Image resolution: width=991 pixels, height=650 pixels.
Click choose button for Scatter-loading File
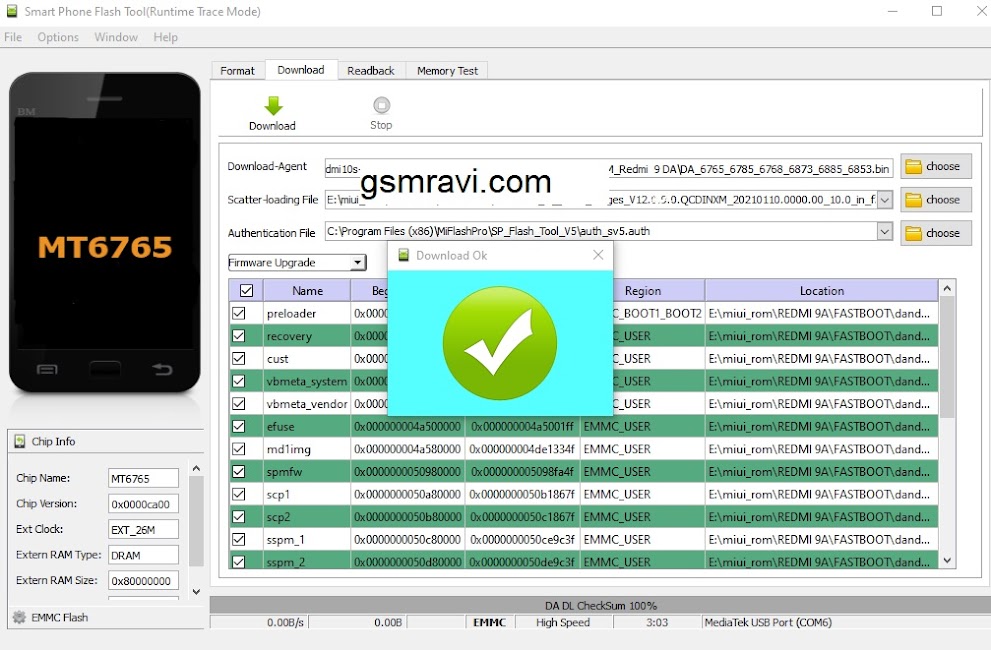coord(935,200)
